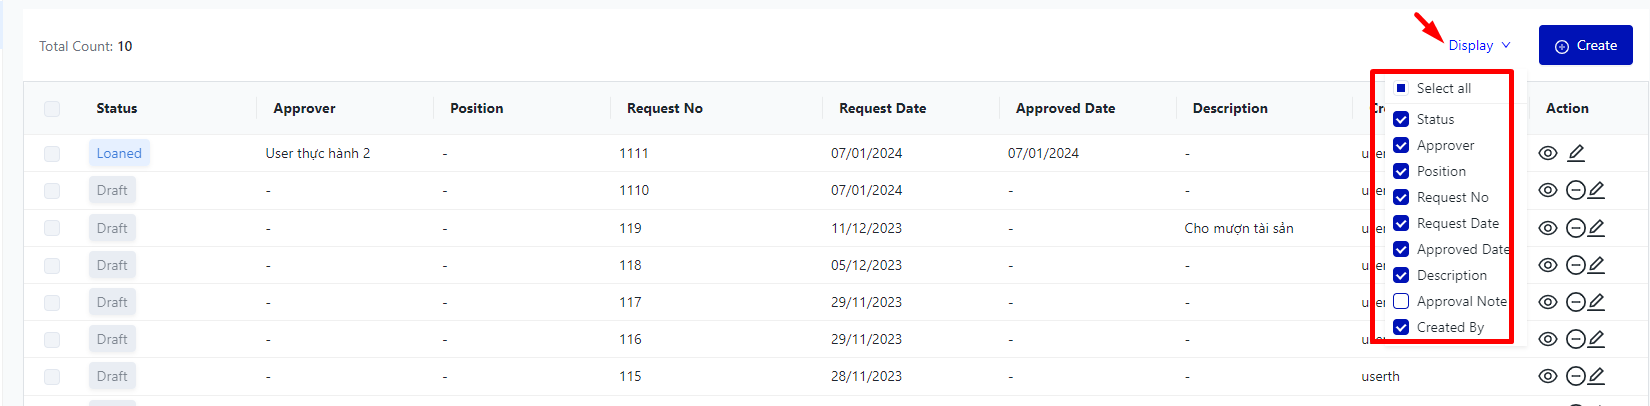1650x406 pixels.
Task: Collapse the Display columns dropdown
Action: 1470,45
